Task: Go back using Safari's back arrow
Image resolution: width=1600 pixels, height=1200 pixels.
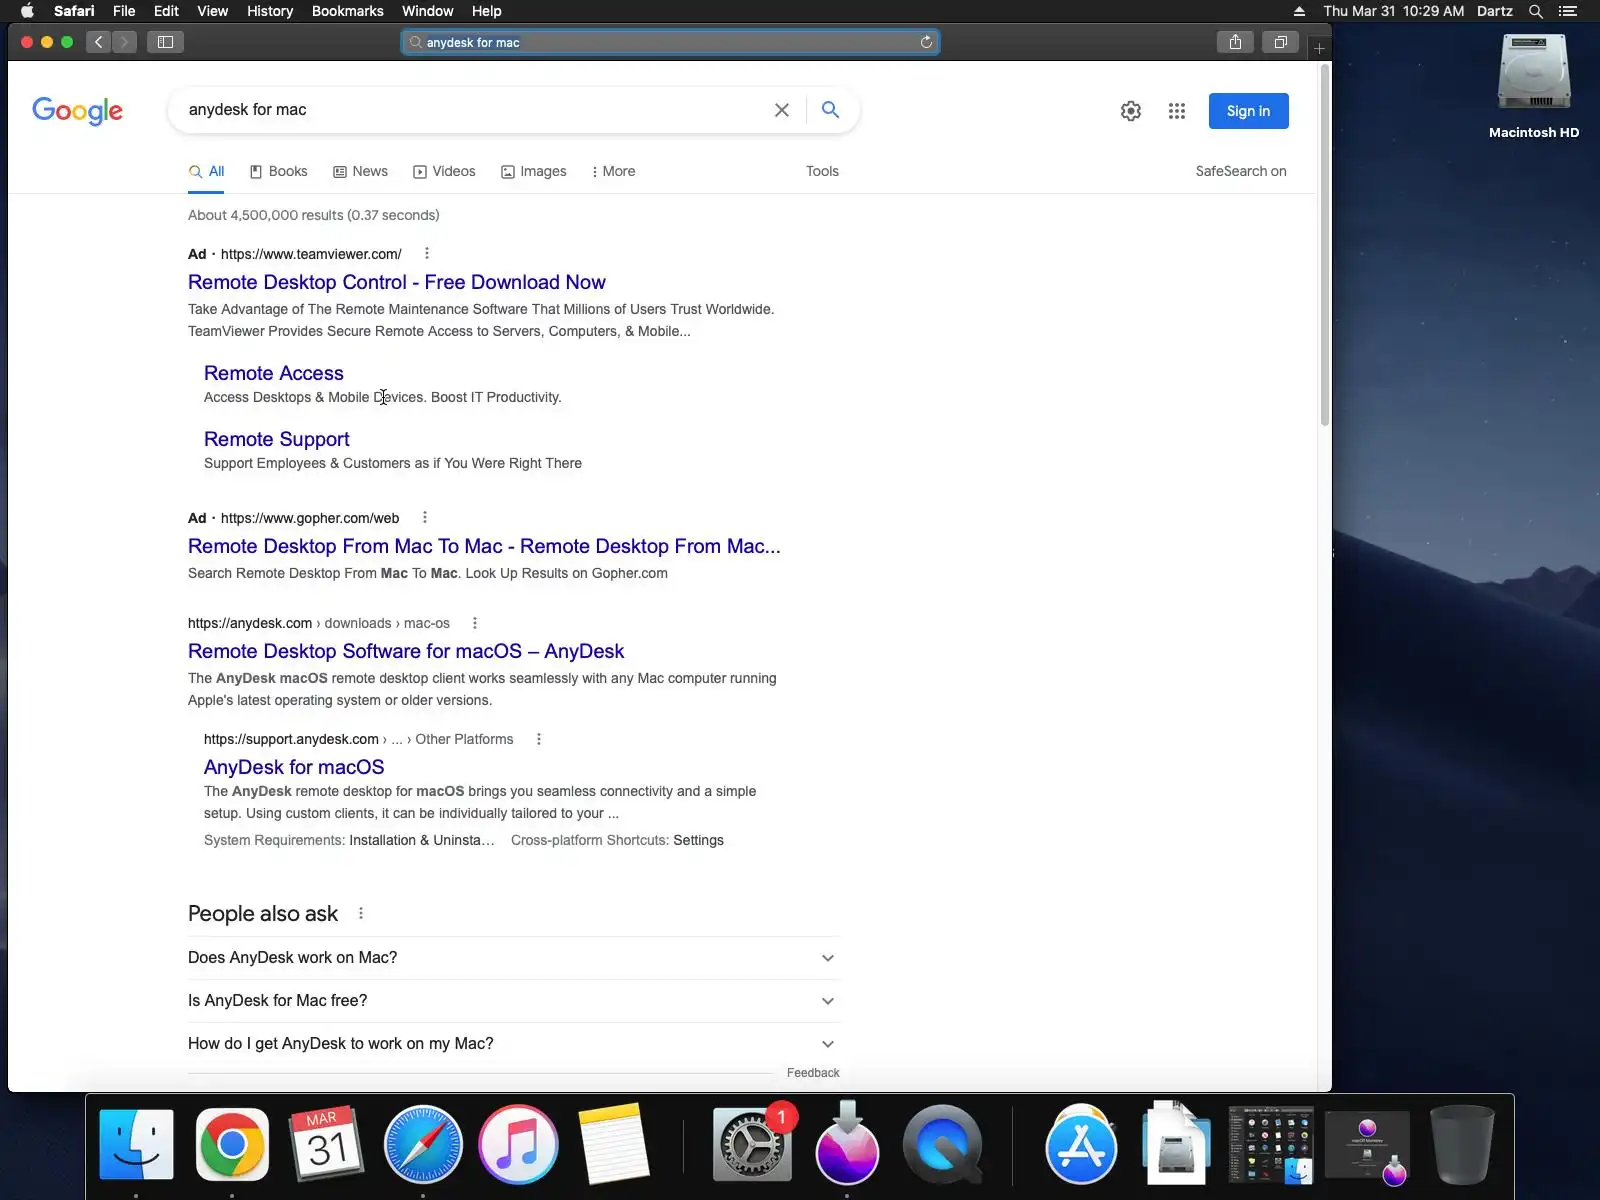Action: [x=98, y=42]
